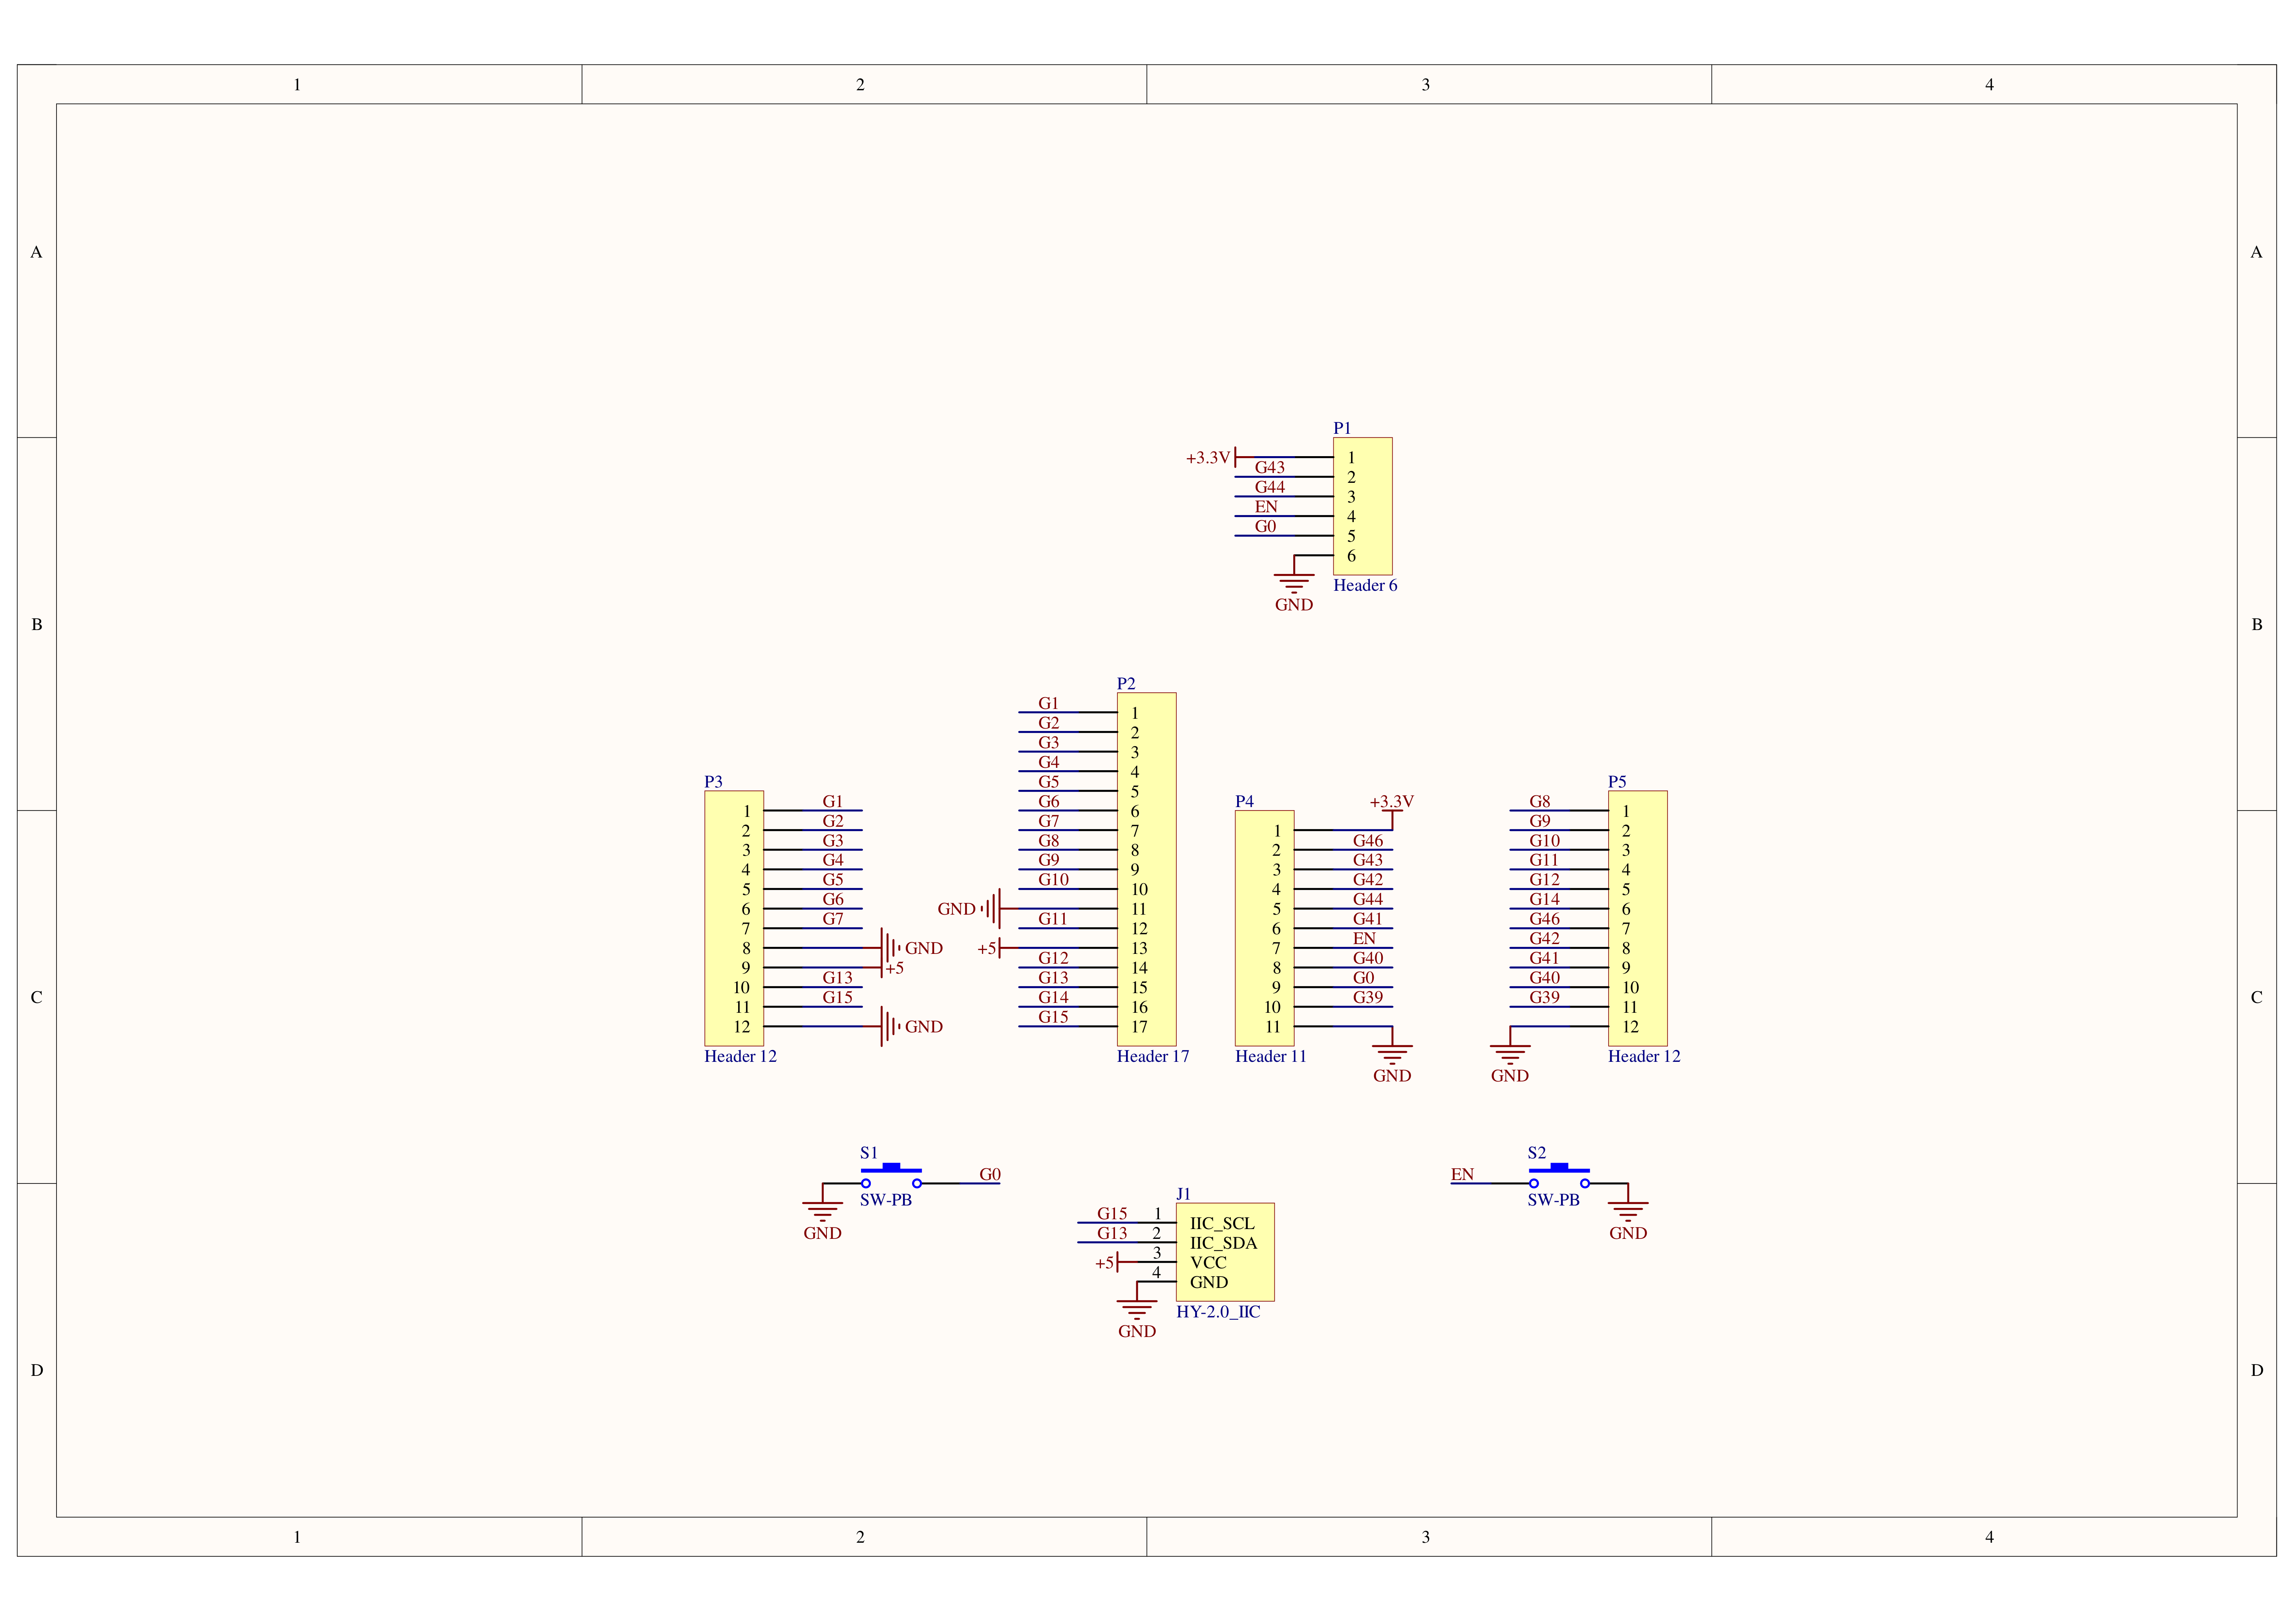Select the G15 net label on connector J1

(1112, 1214)
